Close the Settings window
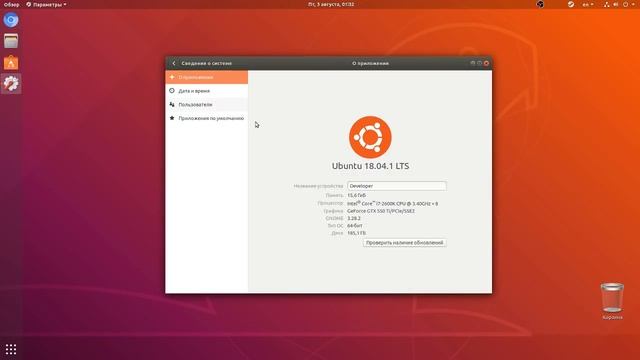Viewport: 640px width, 360px height. click(x=486, y=63)
